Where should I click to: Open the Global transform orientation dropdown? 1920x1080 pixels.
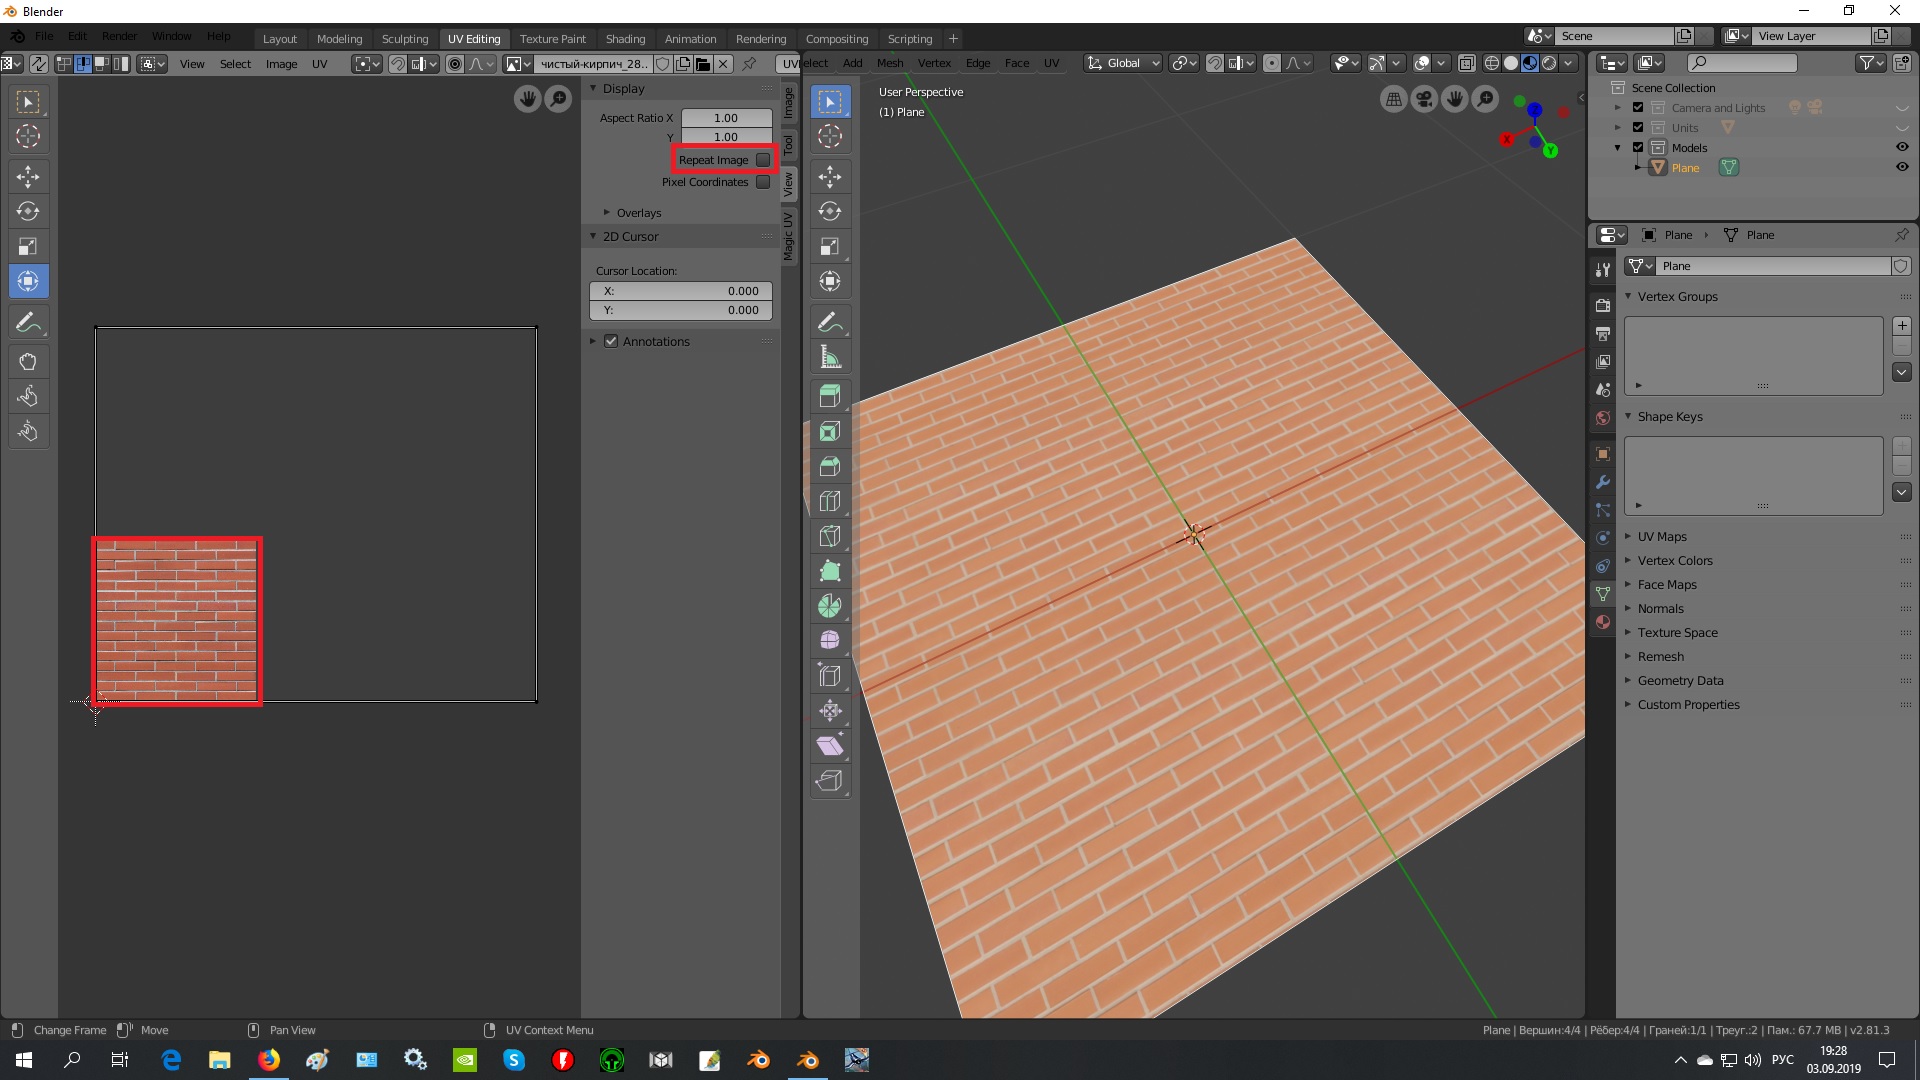(1123, 63)
